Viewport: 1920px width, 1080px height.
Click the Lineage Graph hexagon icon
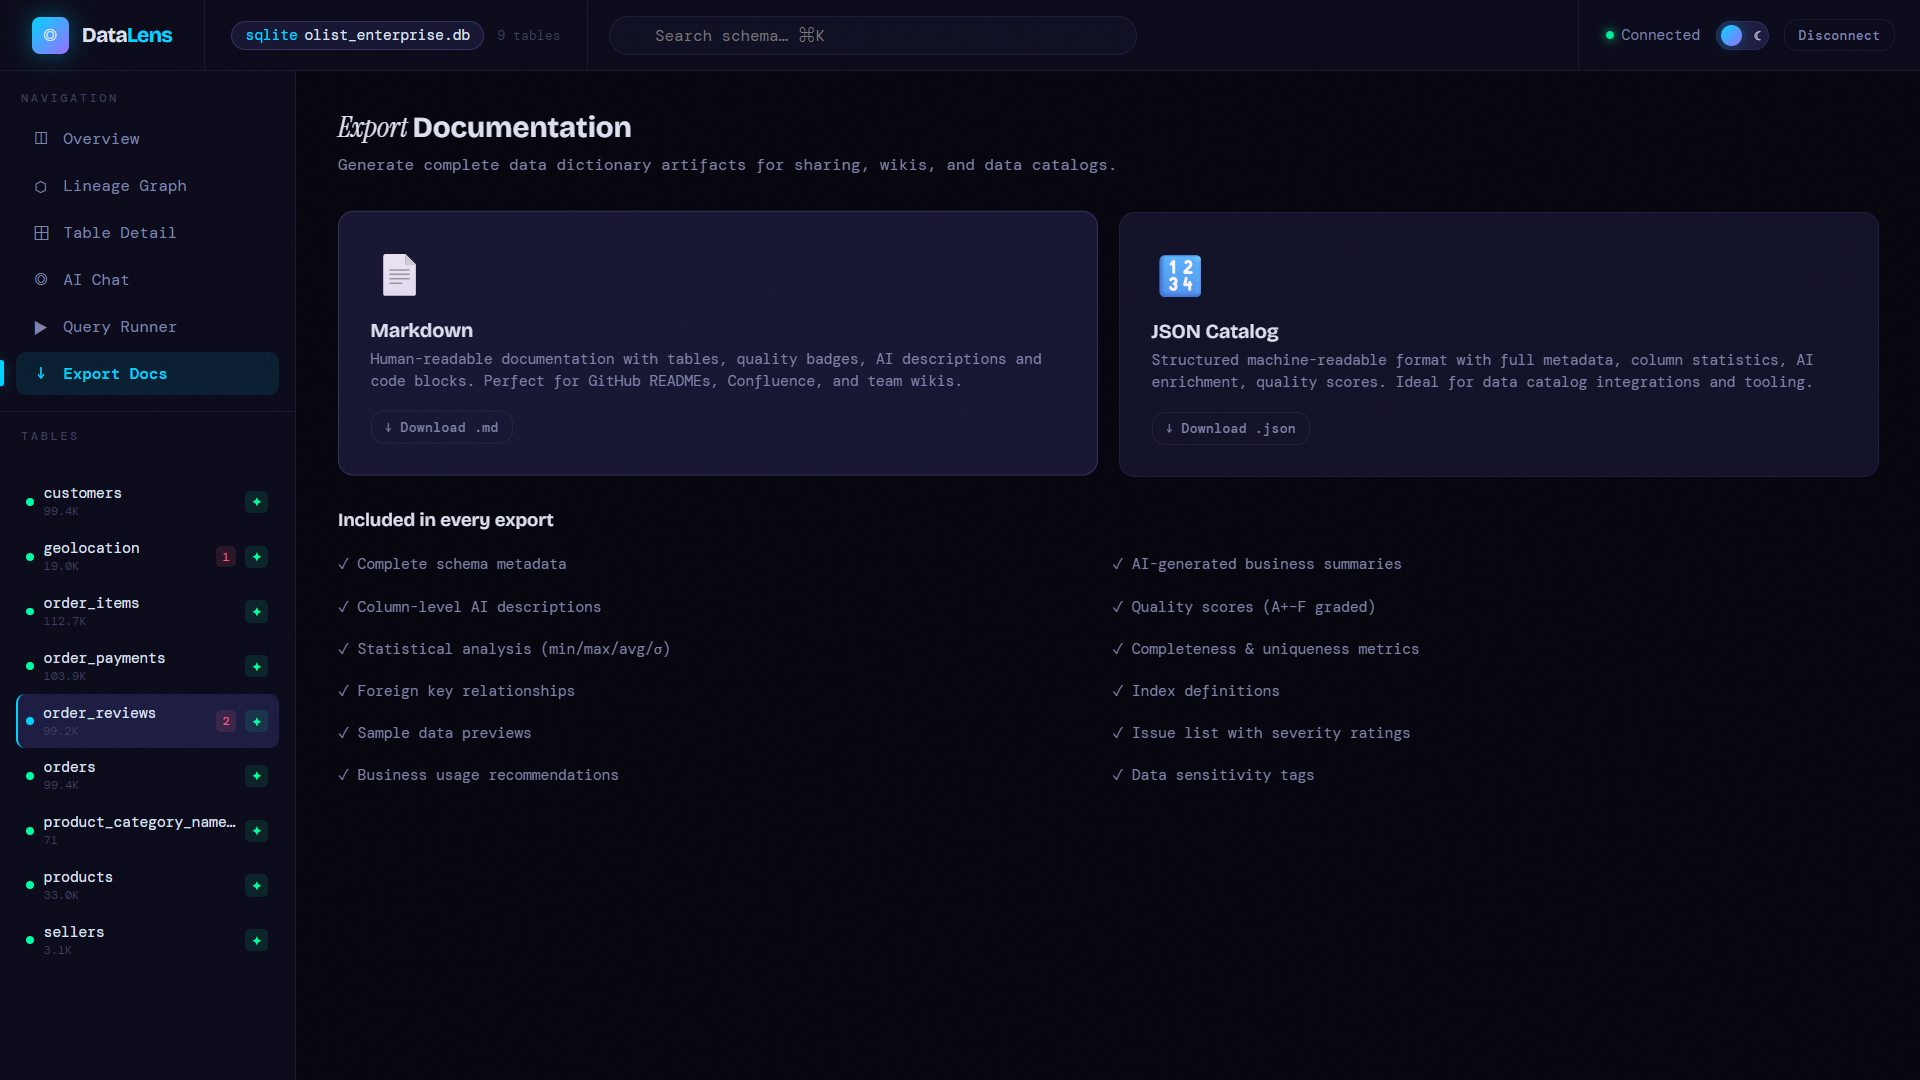pos(41,187)
